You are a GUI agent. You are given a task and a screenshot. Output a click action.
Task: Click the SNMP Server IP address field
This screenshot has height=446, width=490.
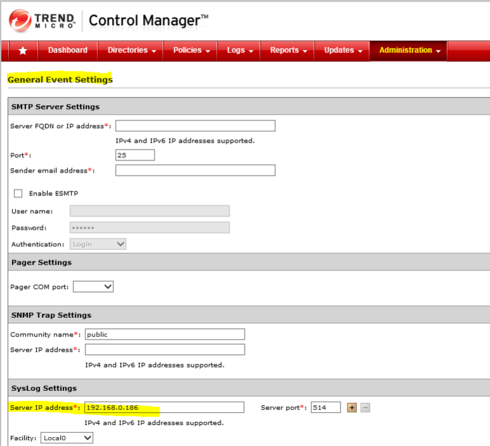[x=165, y=349]
